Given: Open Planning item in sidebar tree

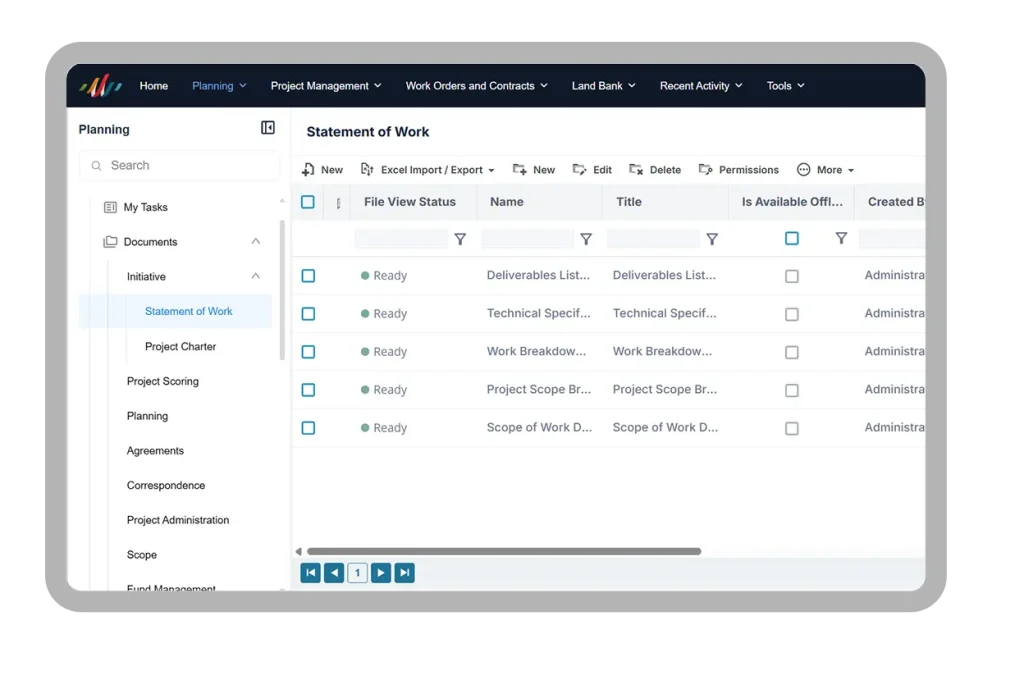Looking at the screenshot, I should click(x=147, y=416).
